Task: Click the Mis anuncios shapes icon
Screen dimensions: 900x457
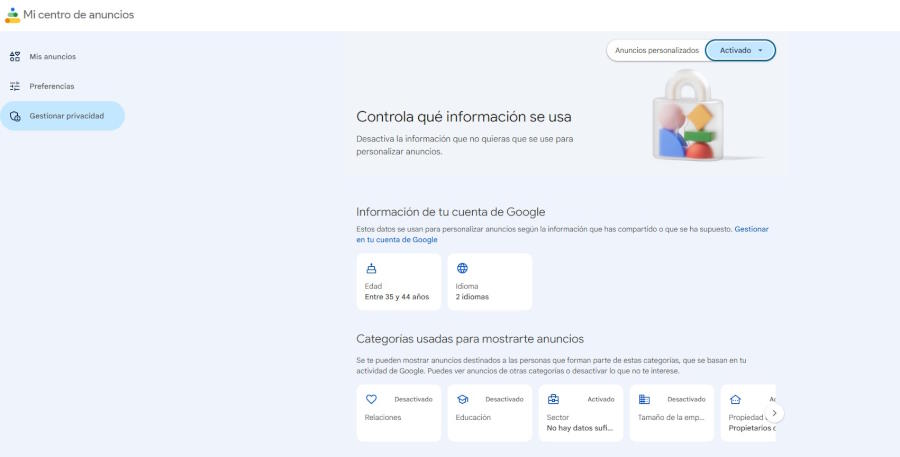Action: click(x=15, y=56)
